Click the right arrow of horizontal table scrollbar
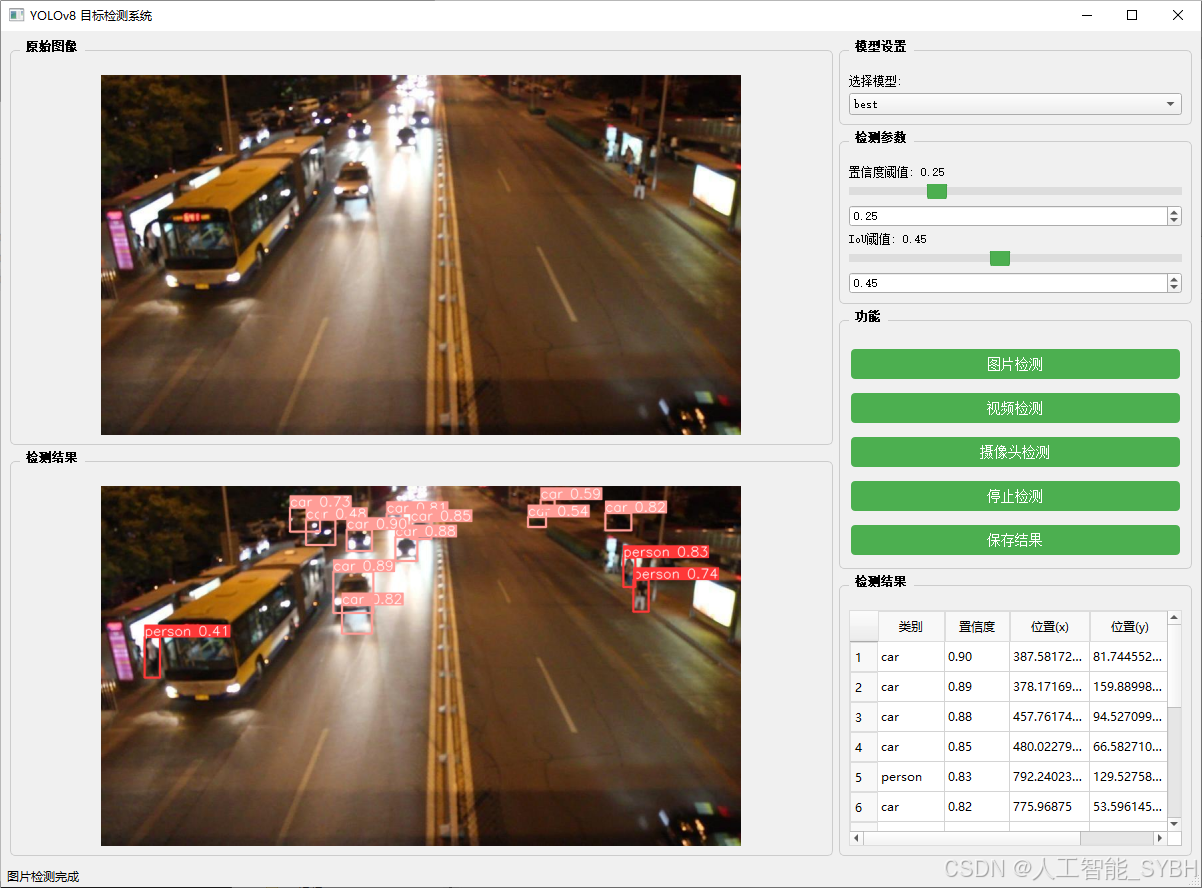This screenshot has width=1202, height=888. click(x=1160, y=837)
